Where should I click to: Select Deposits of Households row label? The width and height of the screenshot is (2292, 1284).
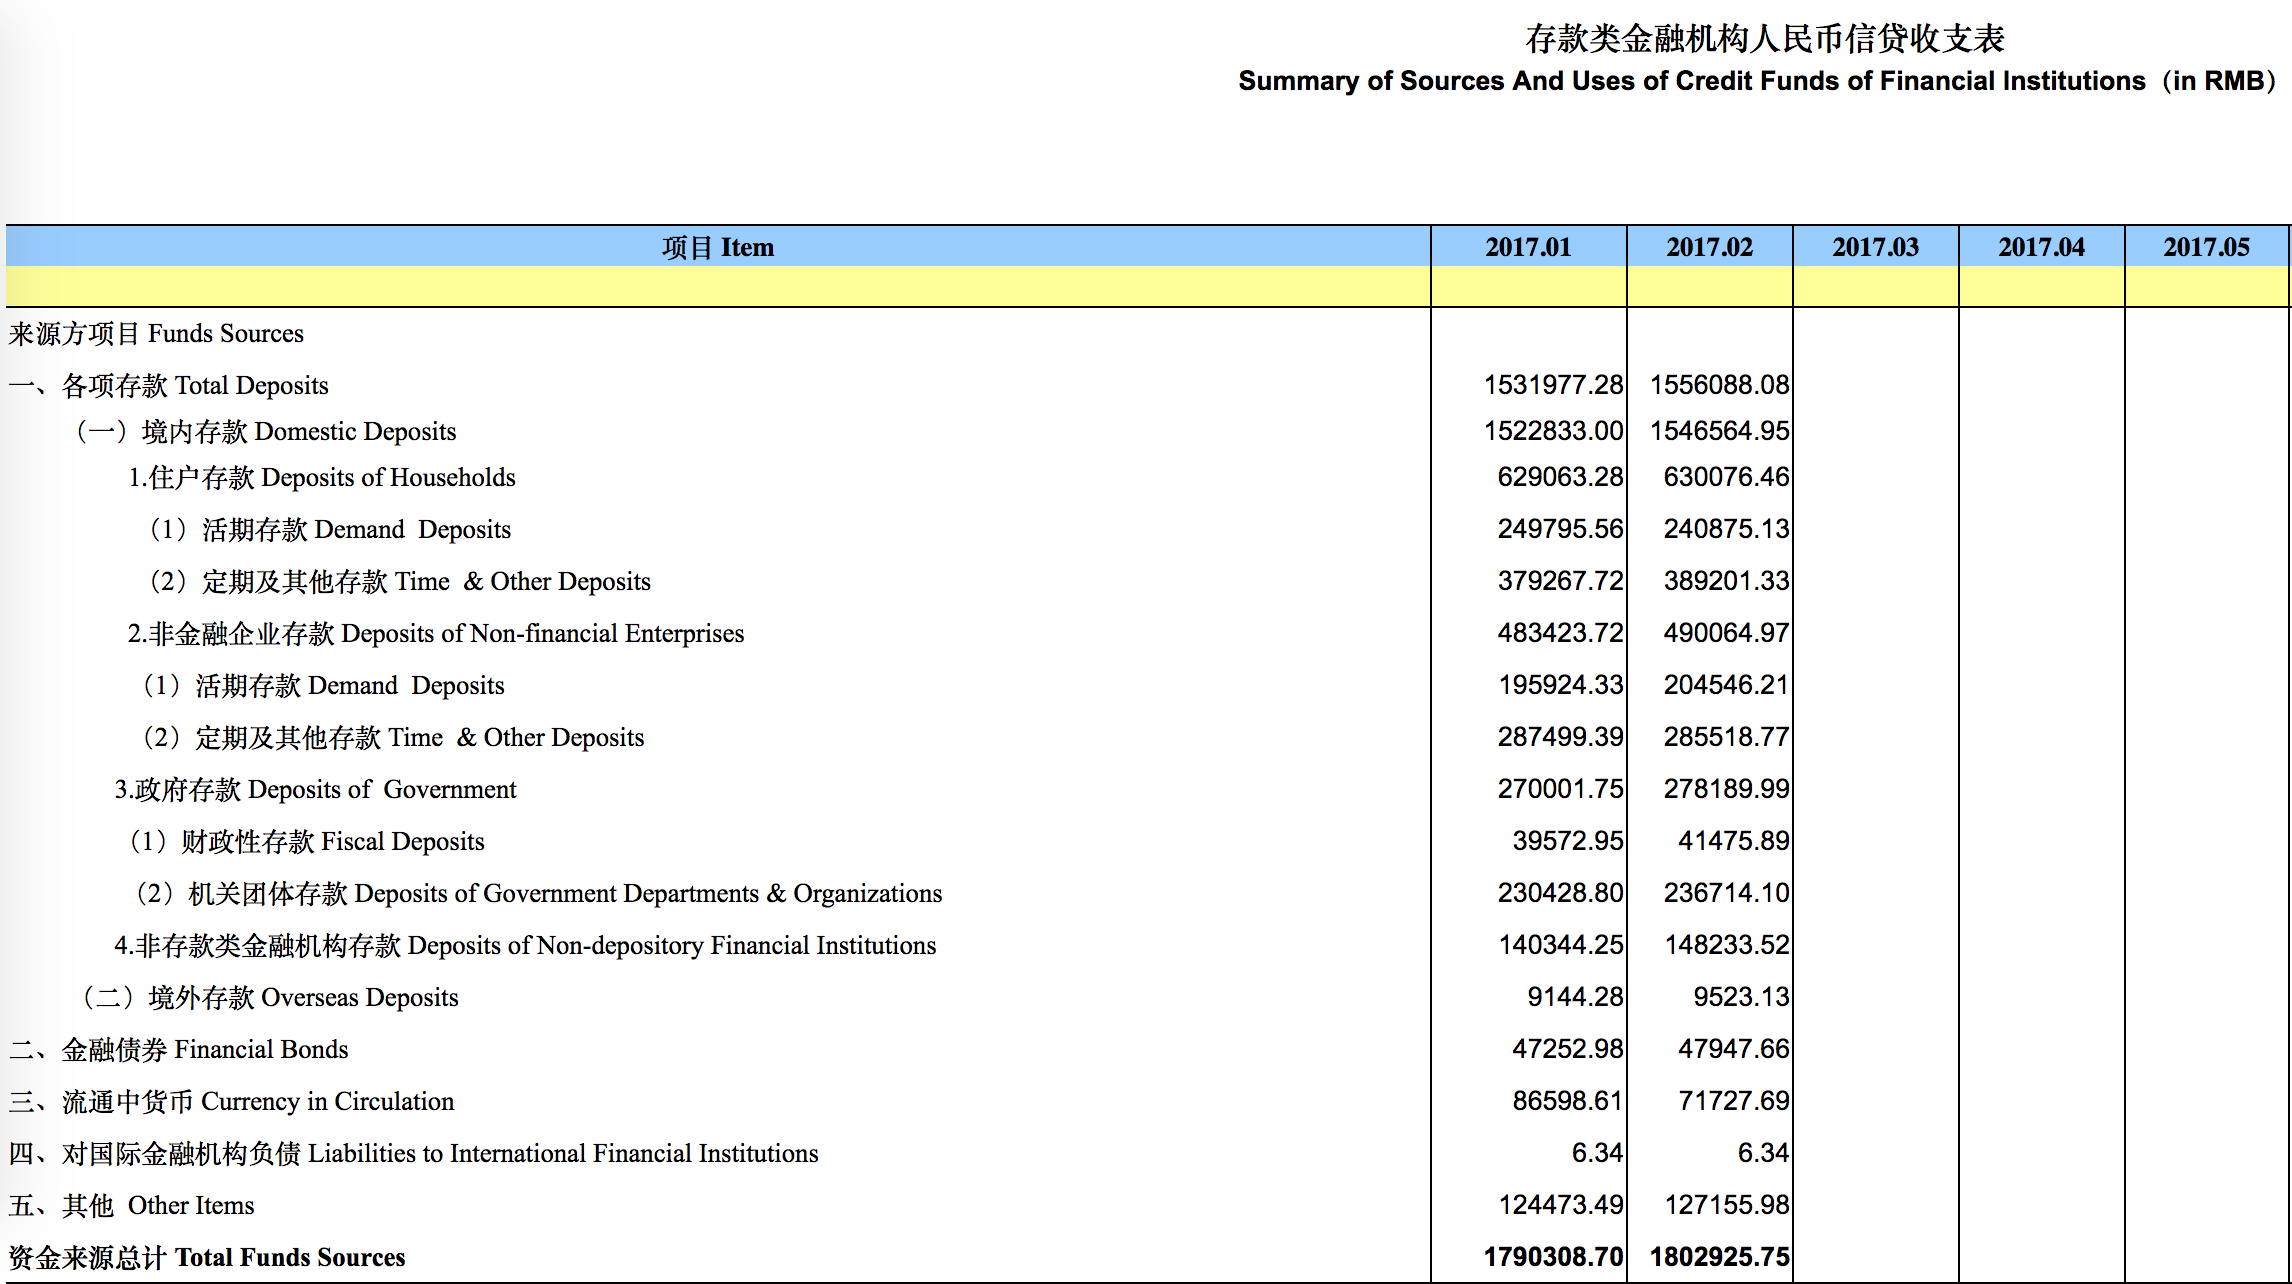click(x=321, y=477)
